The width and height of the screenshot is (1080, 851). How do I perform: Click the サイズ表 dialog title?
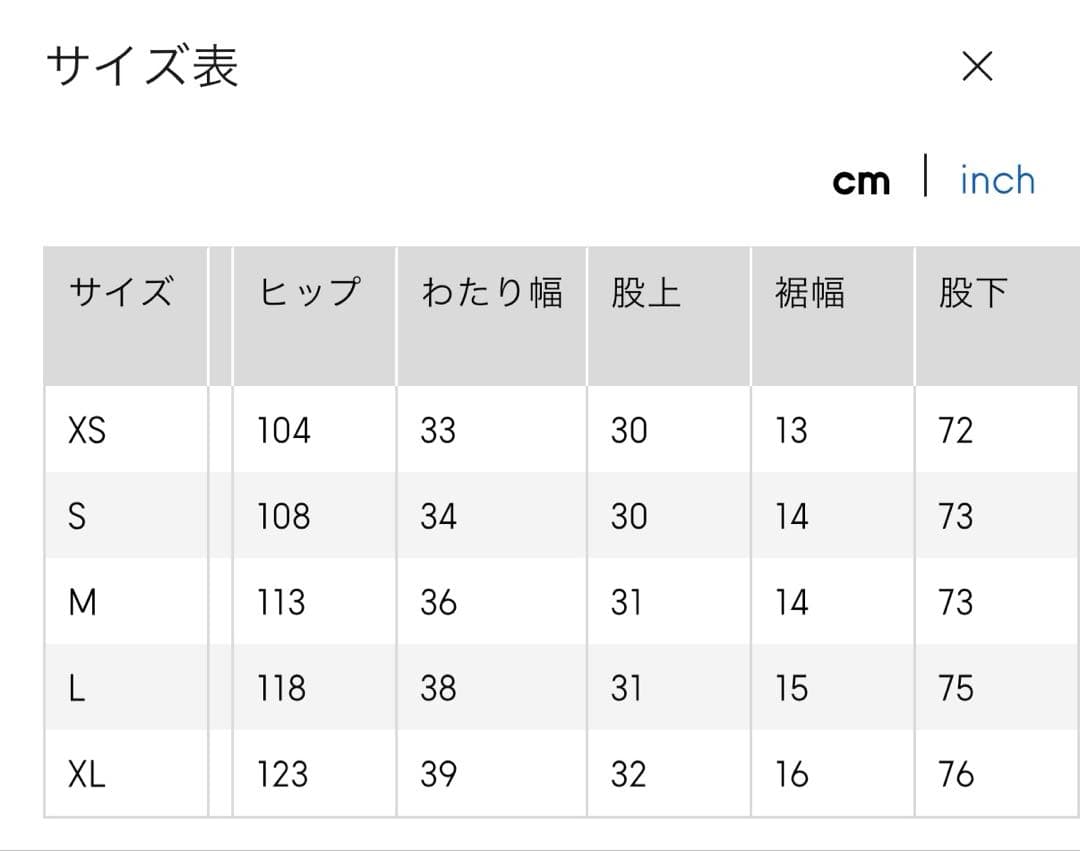coord(142,68)
